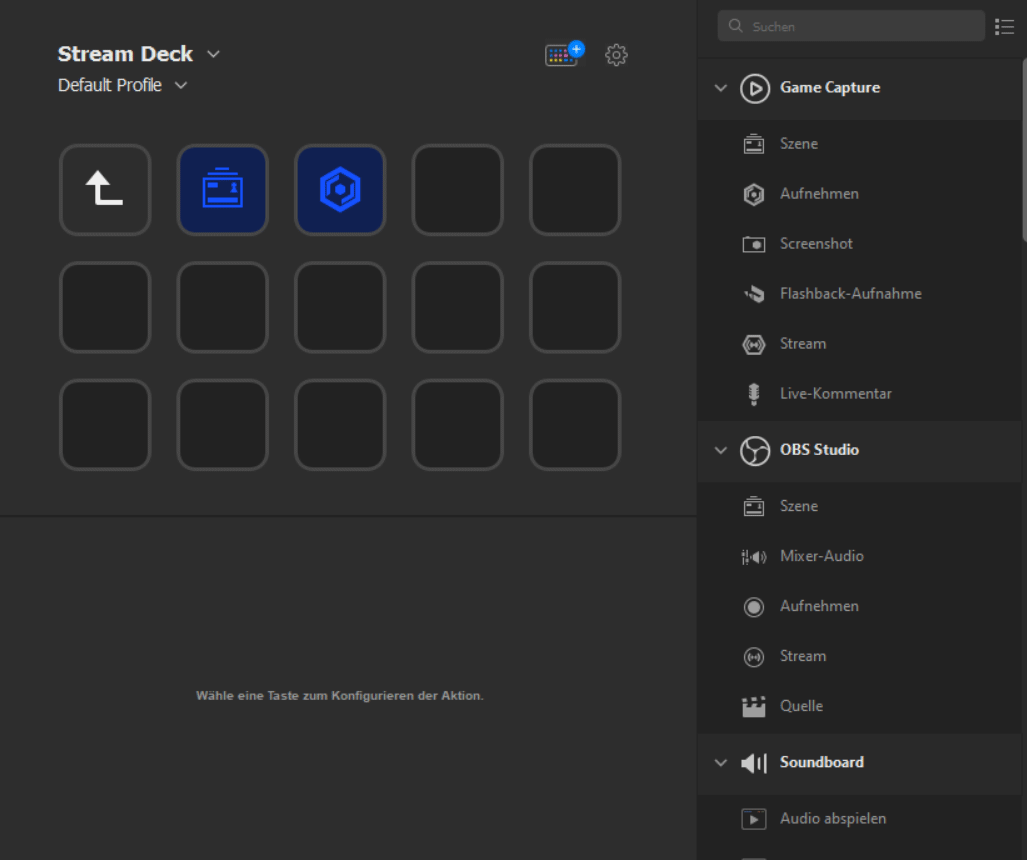
Task: Open Stream Deck store keyboard icon
Action: [563, 55]
